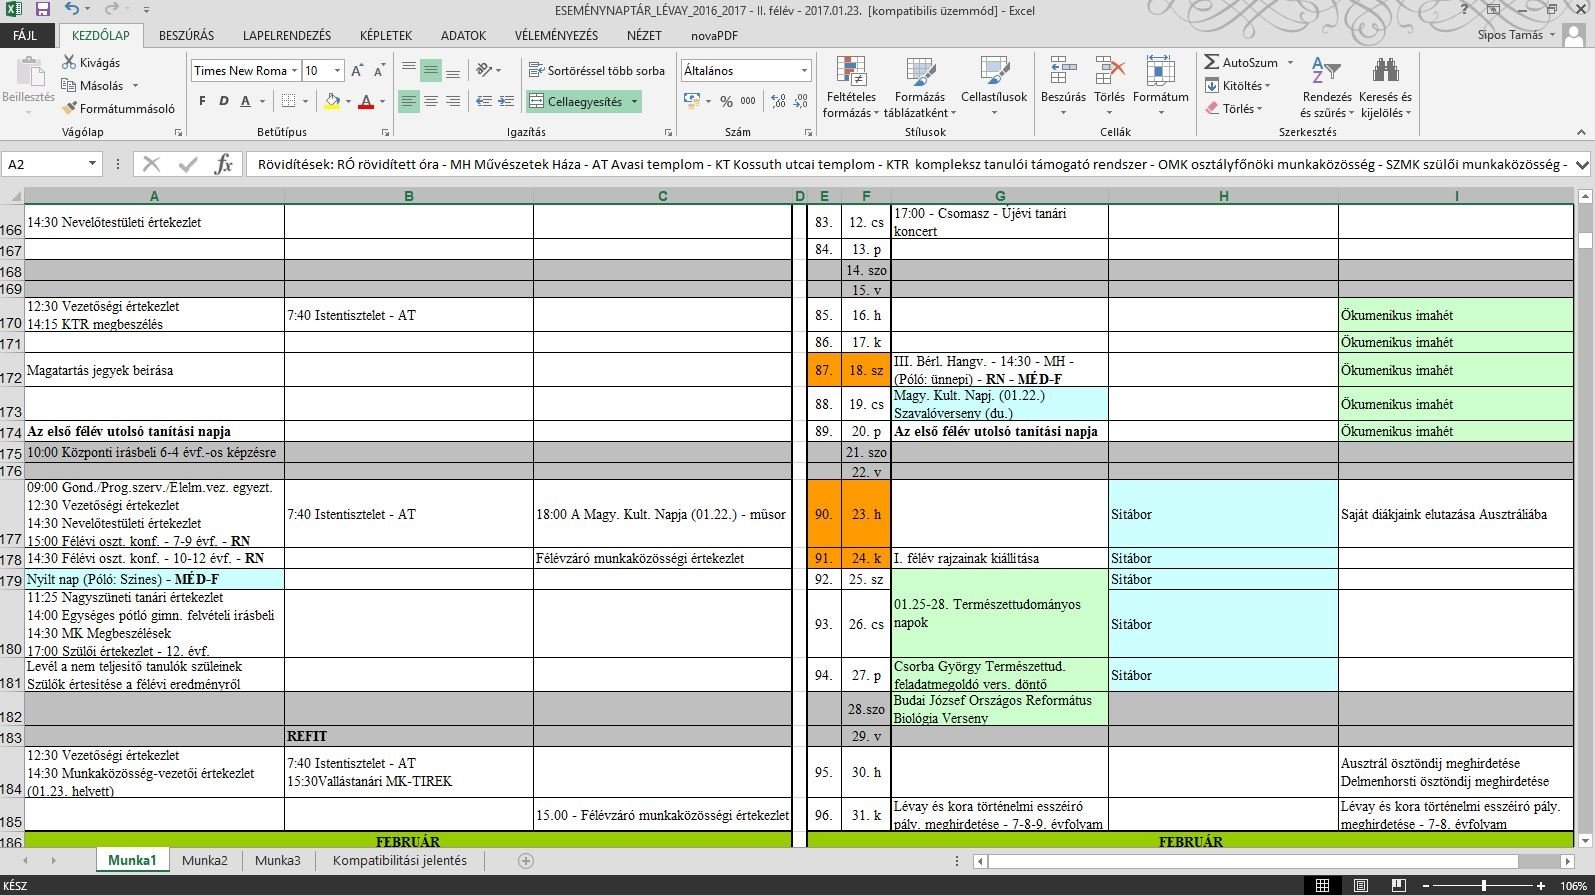Image resolution: width=1595 pixels, height=895 pixels.
Task: Click the Keresés és kijelölés binoculars icon
Action: coord(1385,72)
